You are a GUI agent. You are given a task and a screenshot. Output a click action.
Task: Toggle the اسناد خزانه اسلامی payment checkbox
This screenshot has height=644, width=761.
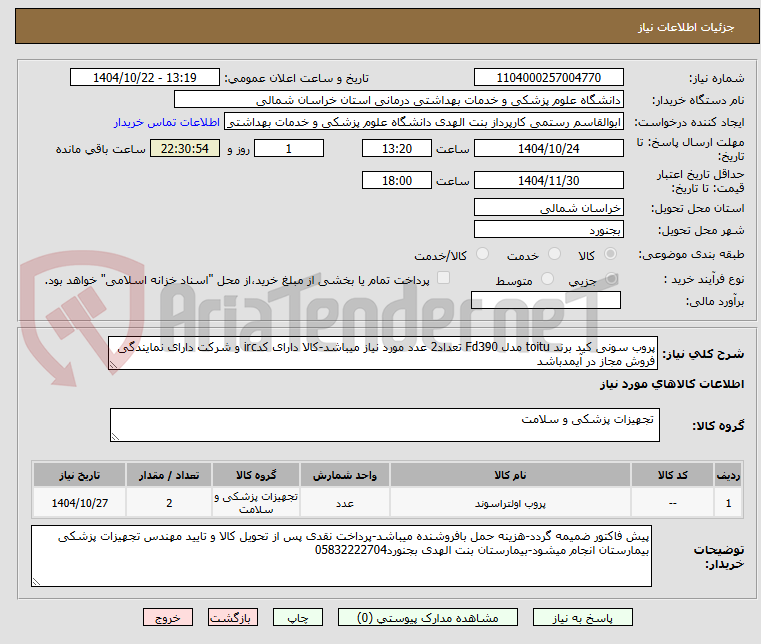[x=444, y=278]
